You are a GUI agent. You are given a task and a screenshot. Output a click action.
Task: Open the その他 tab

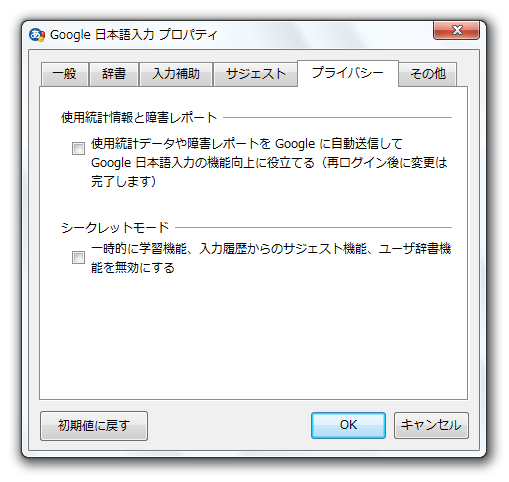(428, 74)
